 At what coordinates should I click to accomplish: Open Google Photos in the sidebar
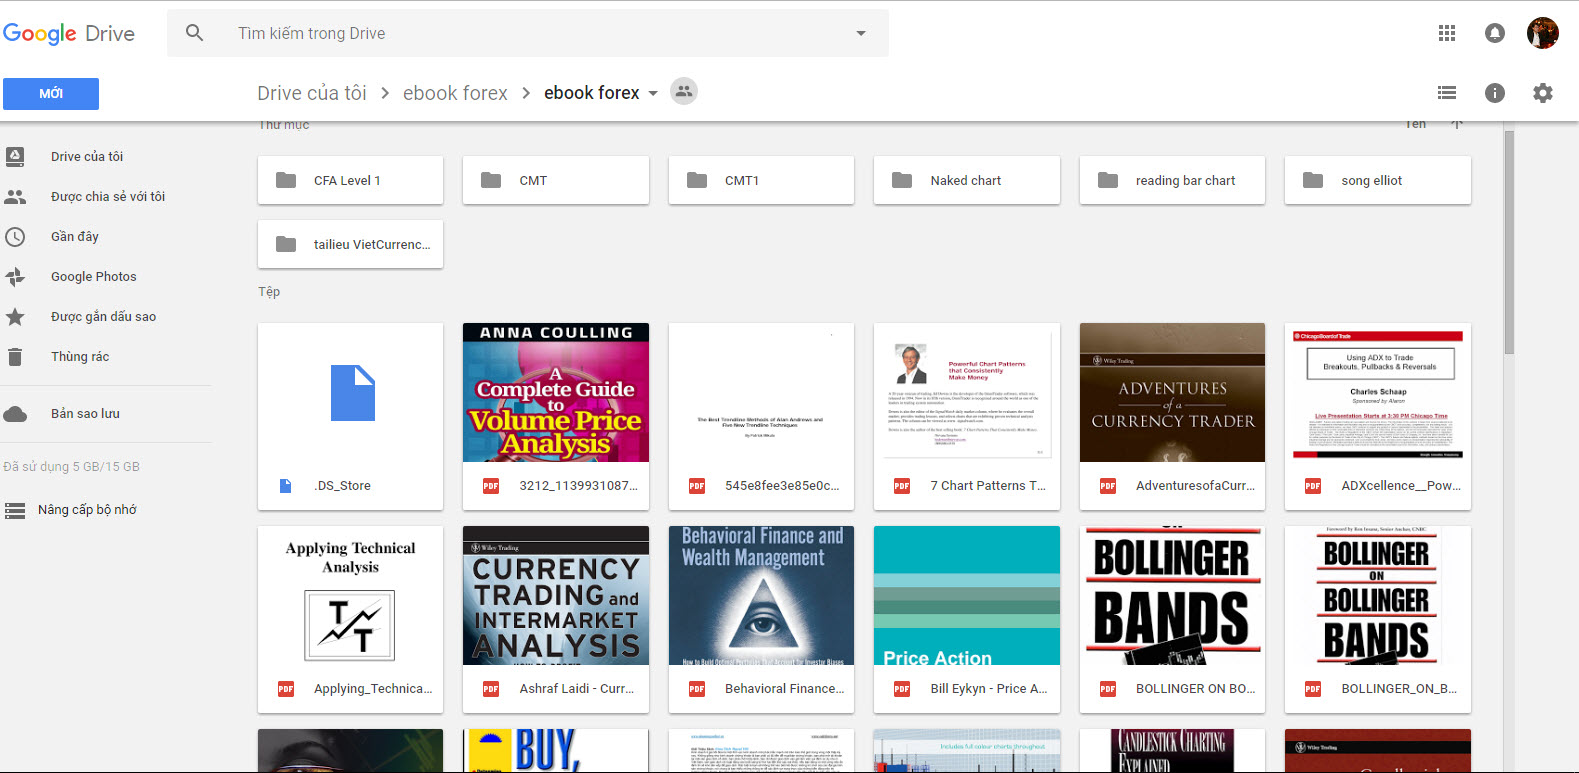click(x=93, y=277)
